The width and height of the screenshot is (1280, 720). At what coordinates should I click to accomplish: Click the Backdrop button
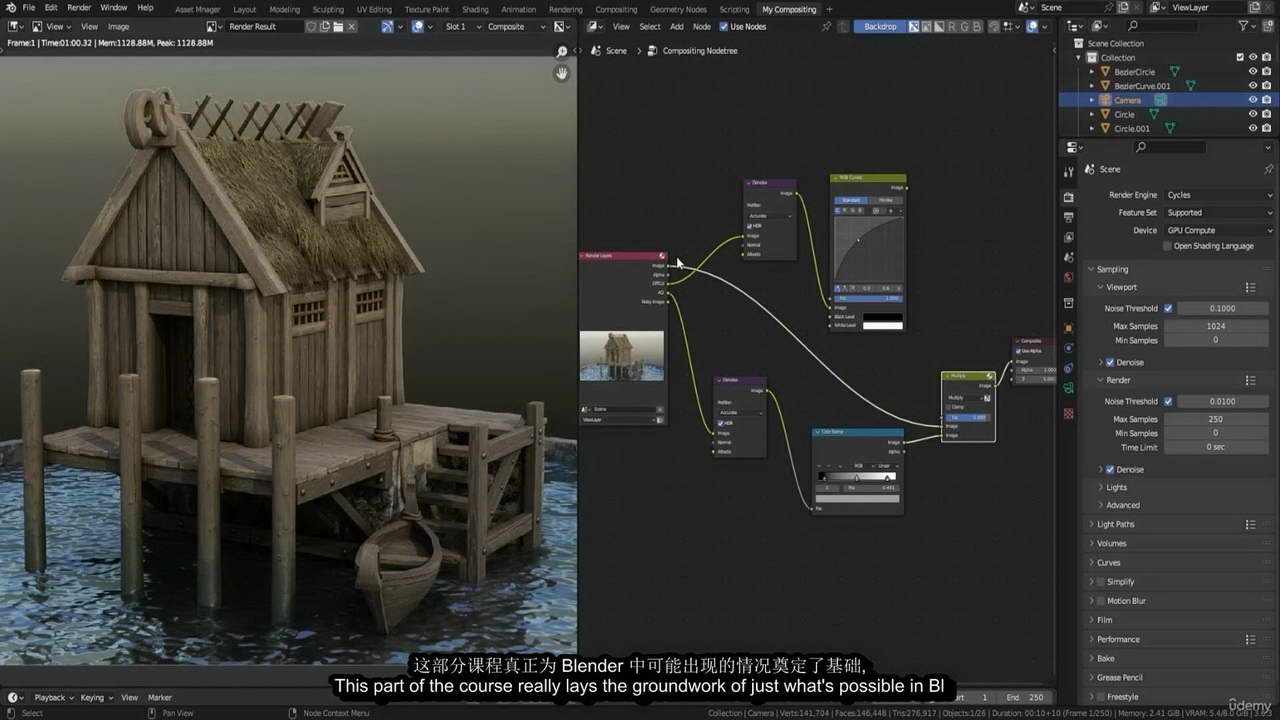click(x=880, y=27)
